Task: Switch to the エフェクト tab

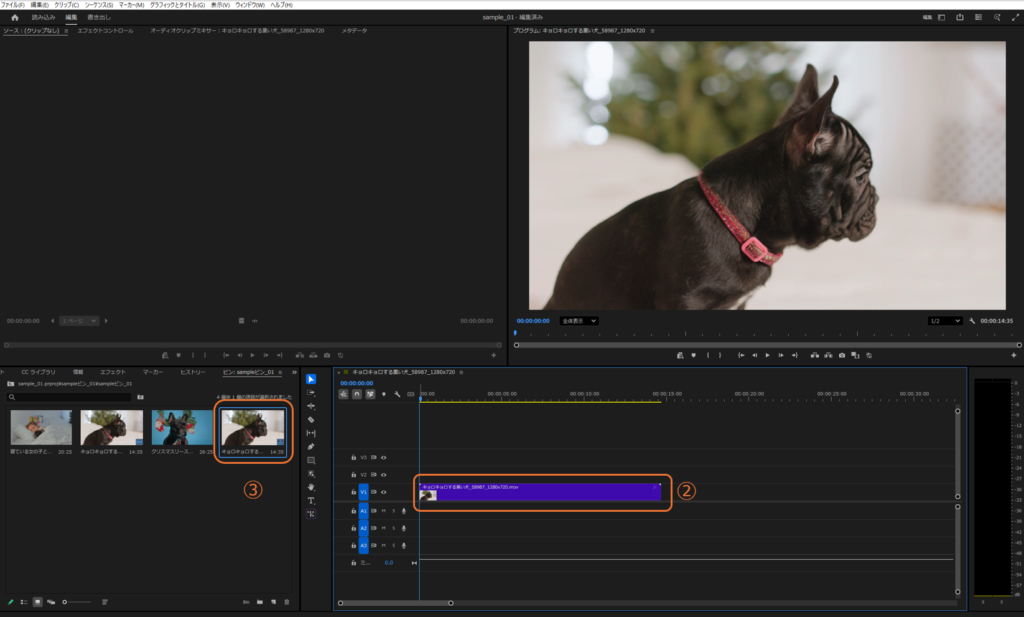Action: point(112,372)
